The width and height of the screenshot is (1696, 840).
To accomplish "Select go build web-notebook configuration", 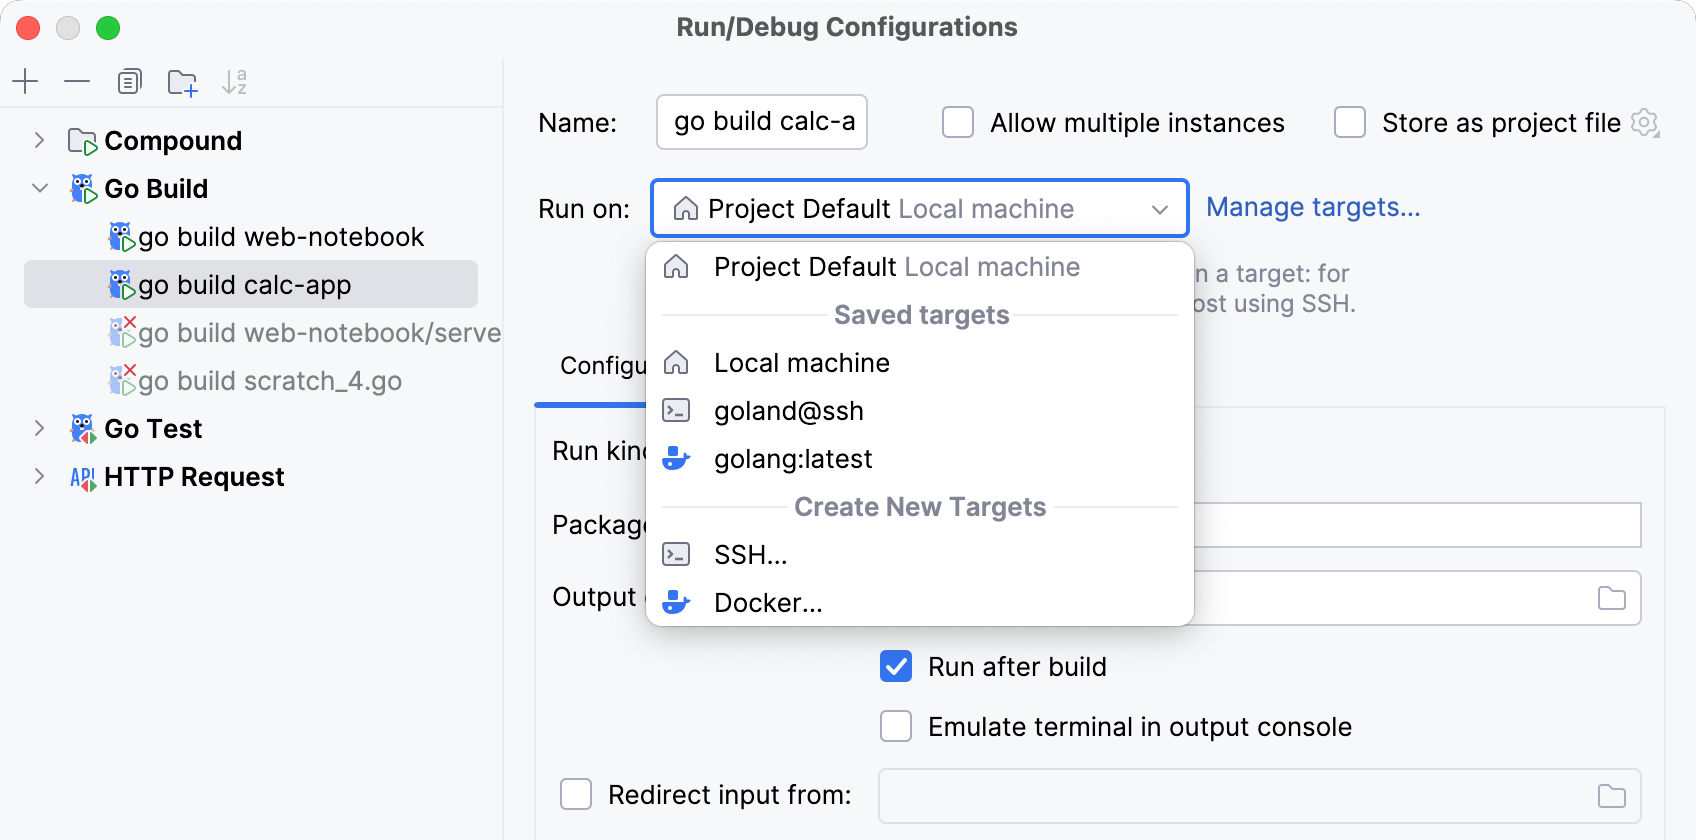I will 281,237.
